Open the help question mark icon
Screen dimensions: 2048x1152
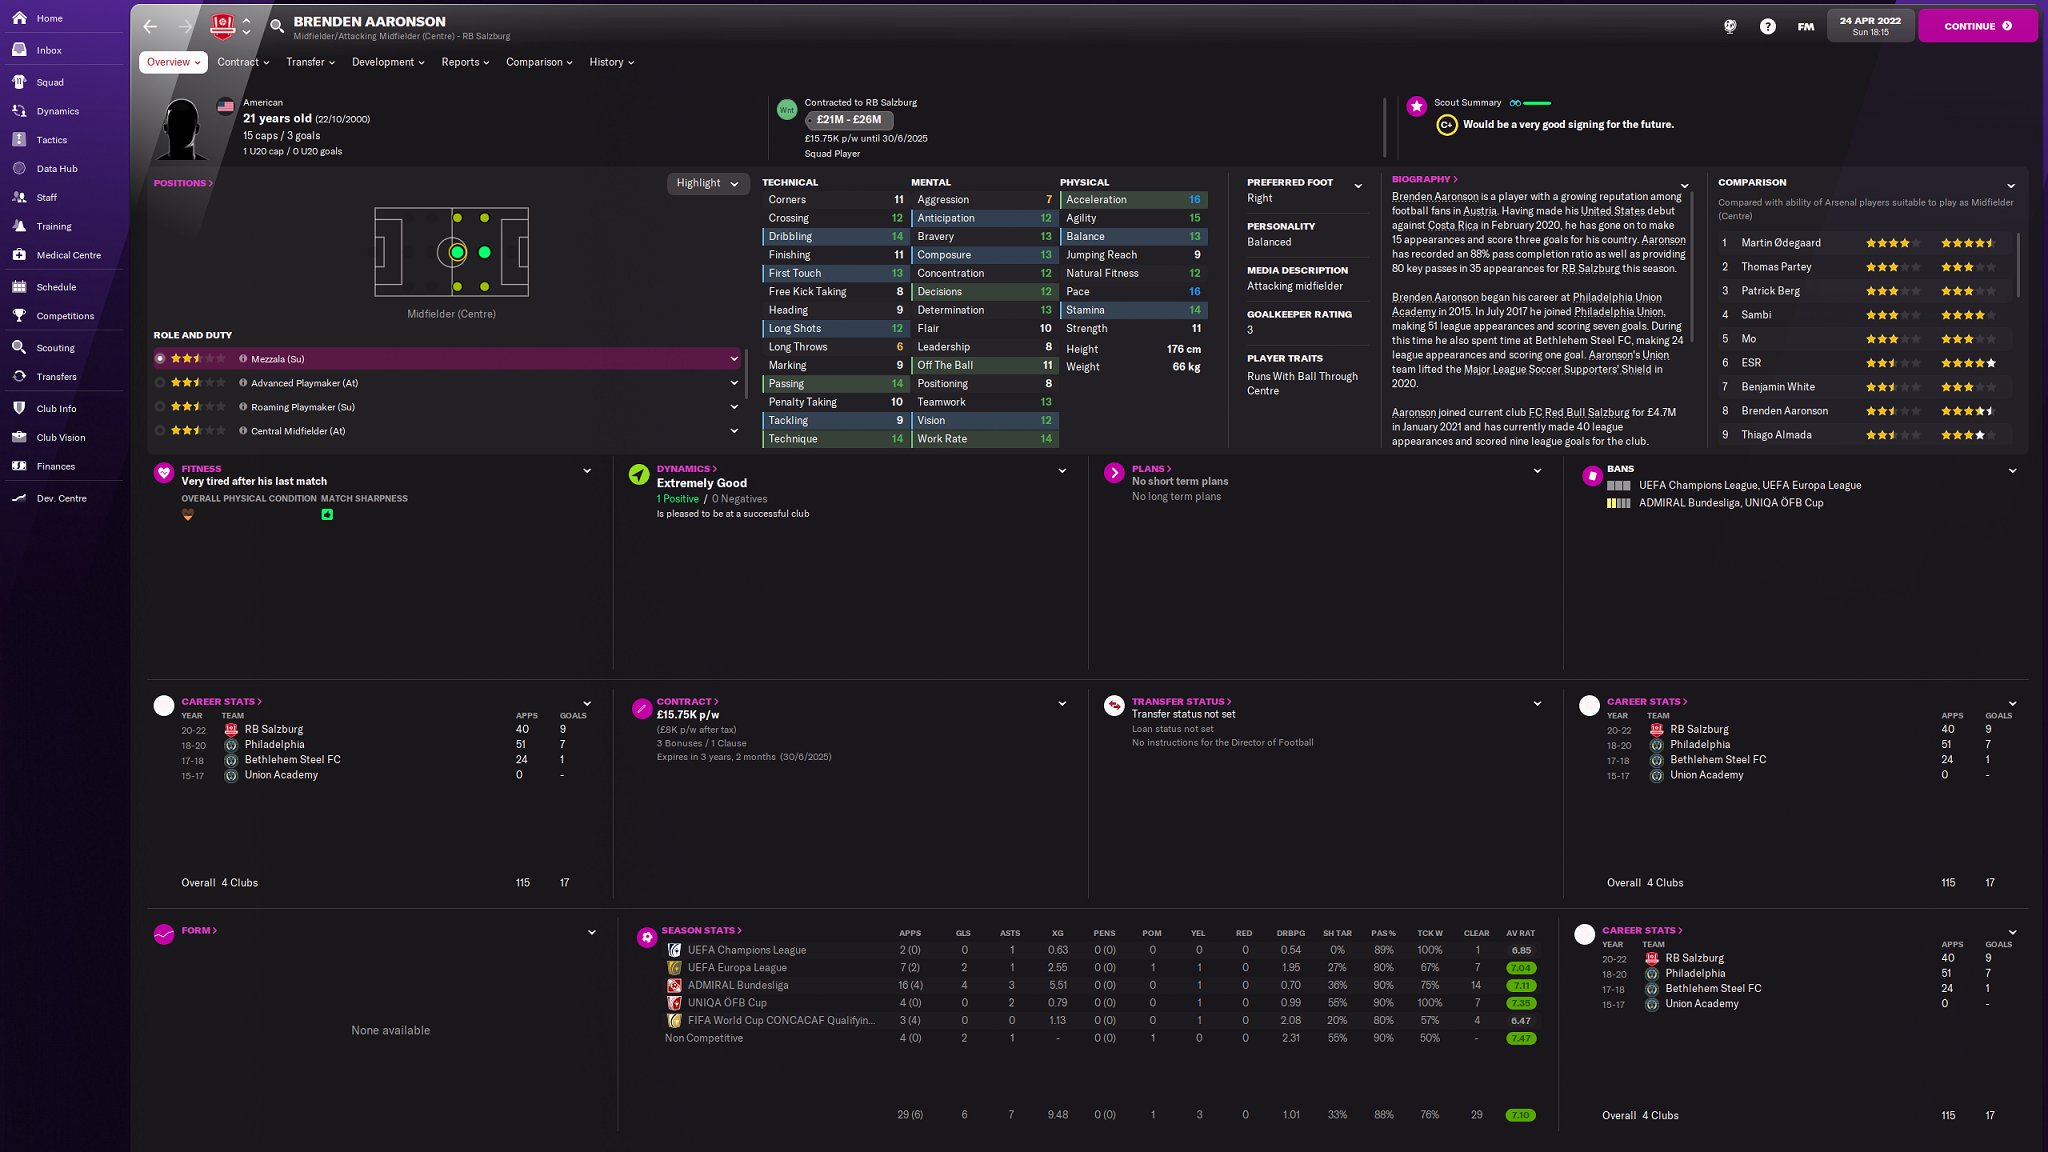[x=1767, y=27]
